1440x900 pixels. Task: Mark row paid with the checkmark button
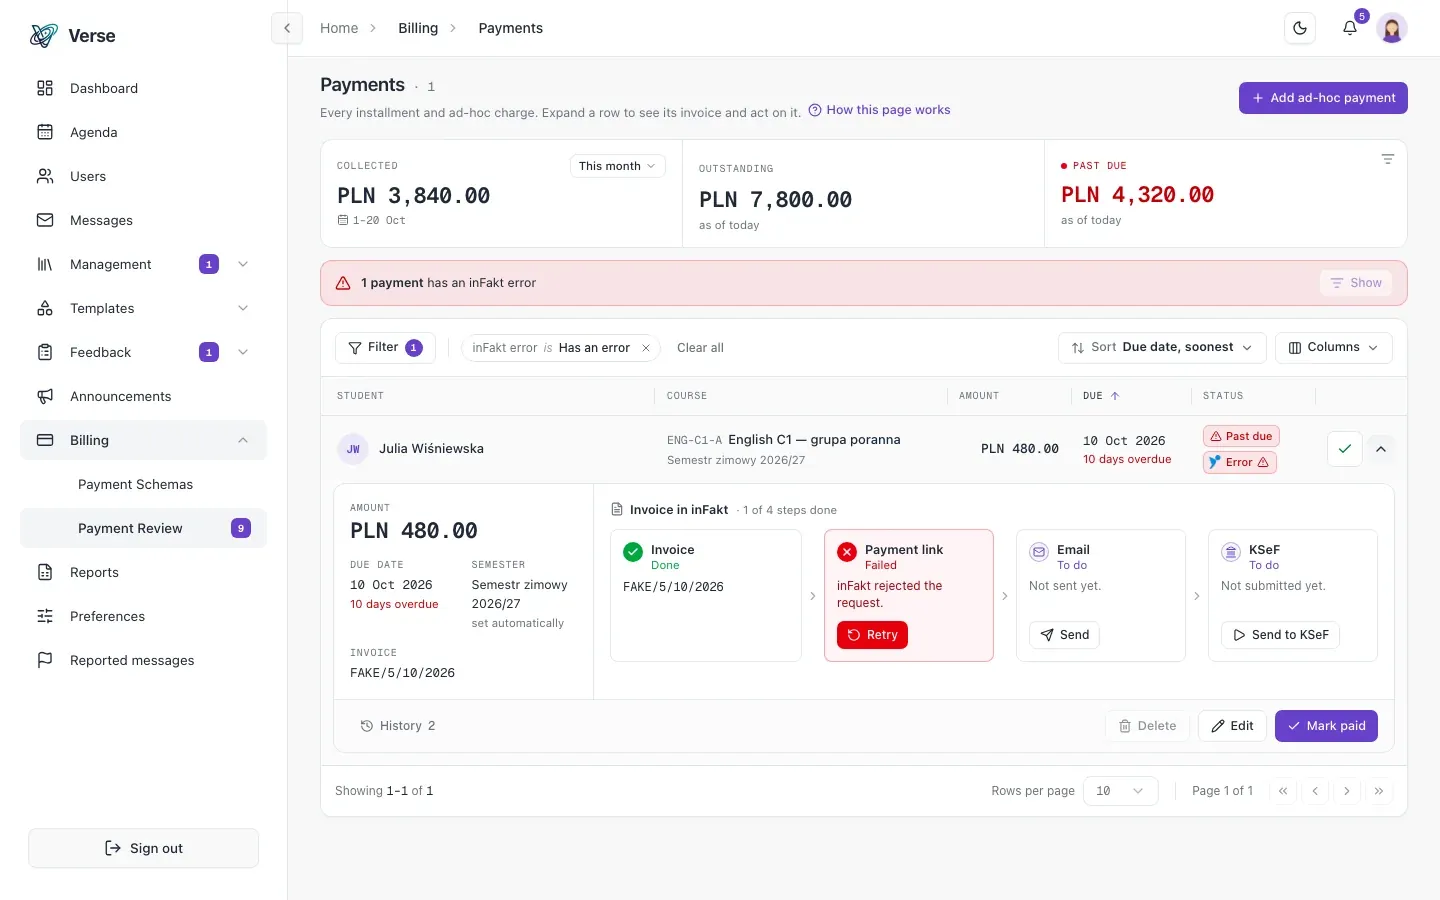(1345, 449)
